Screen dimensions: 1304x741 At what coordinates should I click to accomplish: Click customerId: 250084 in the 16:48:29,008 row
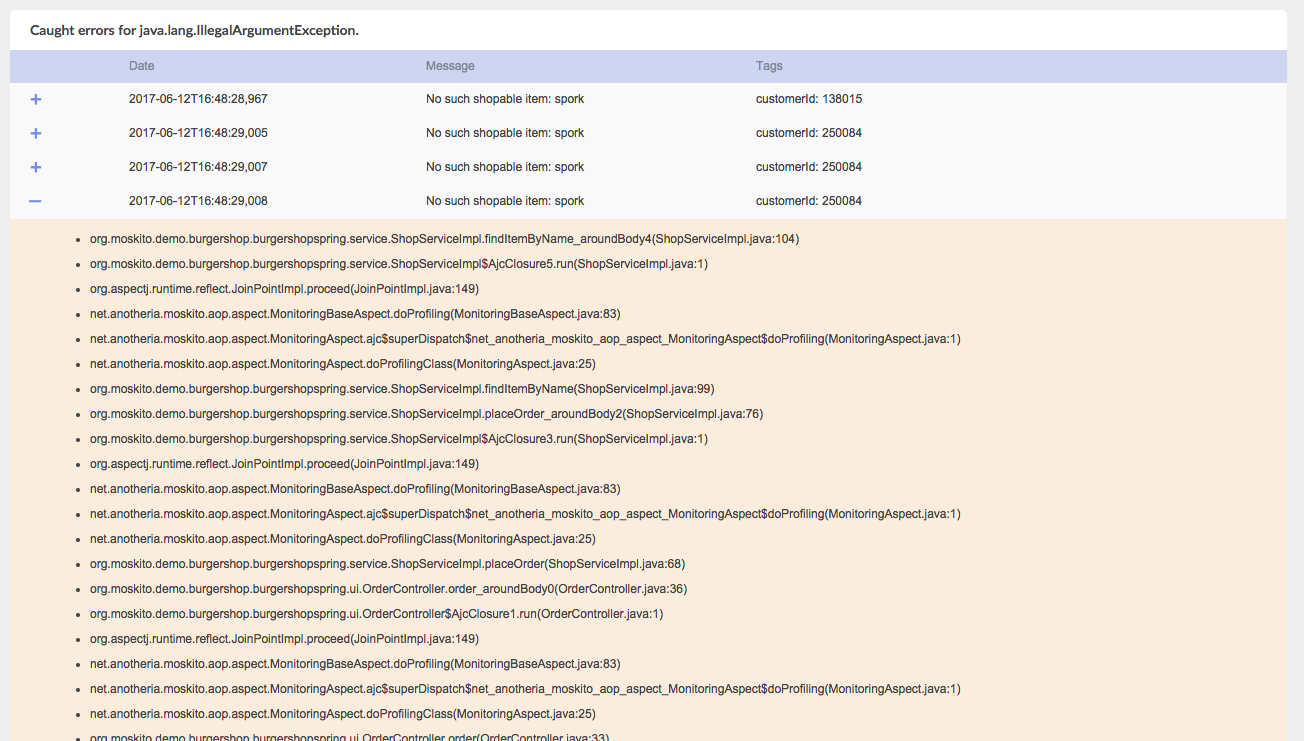pyautogui.click(x=809, y=201)
